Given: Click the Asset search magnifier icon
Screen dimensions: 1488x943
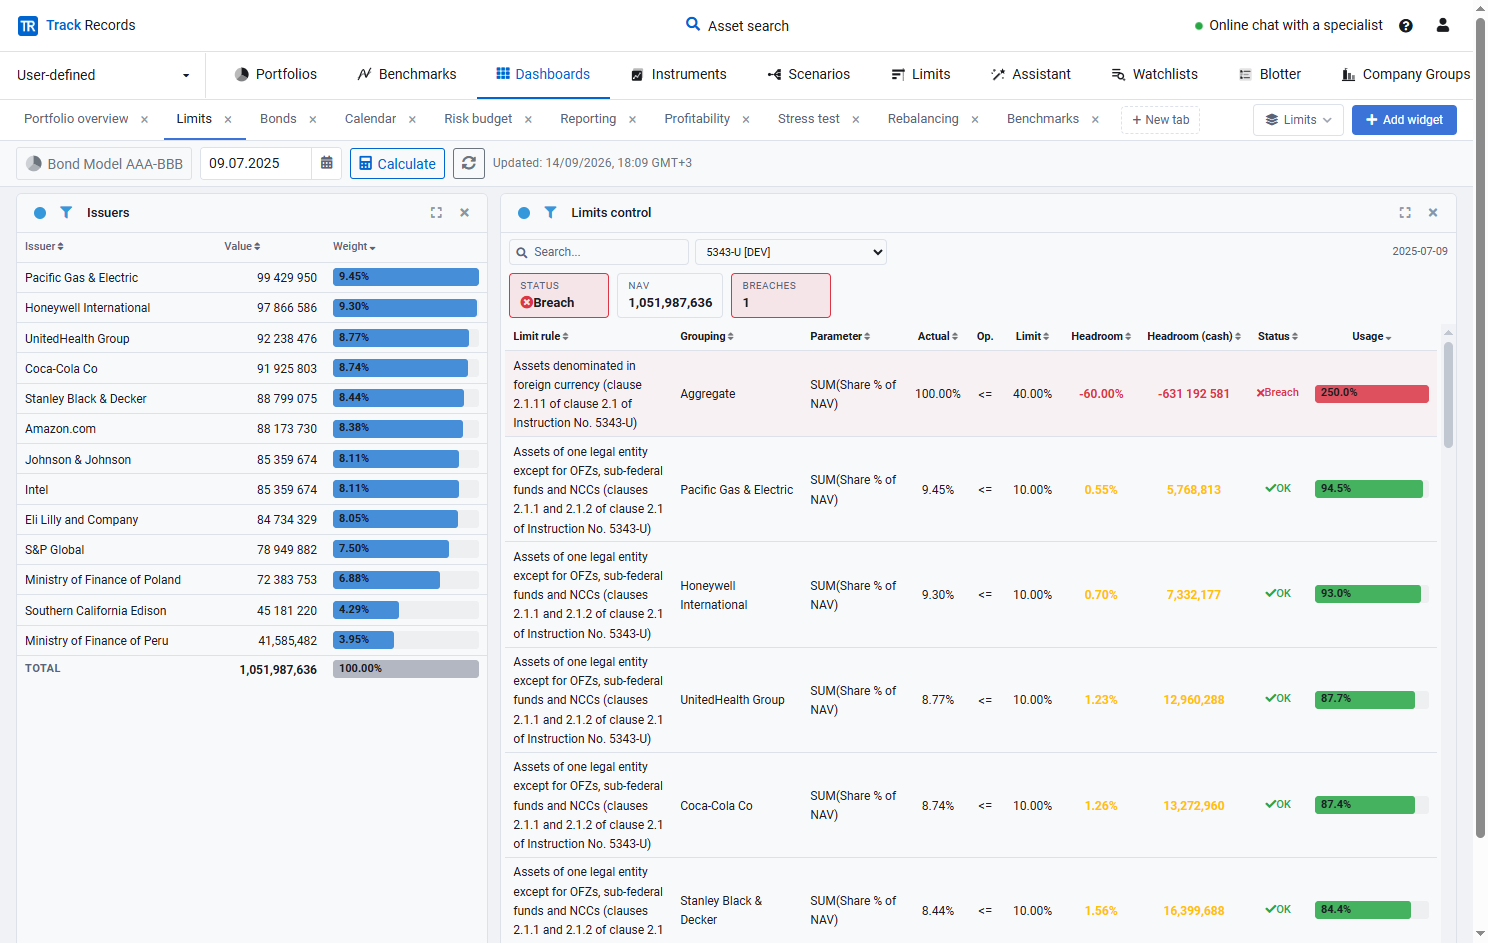Looking at the screenshot, I should tap(692, 24).
